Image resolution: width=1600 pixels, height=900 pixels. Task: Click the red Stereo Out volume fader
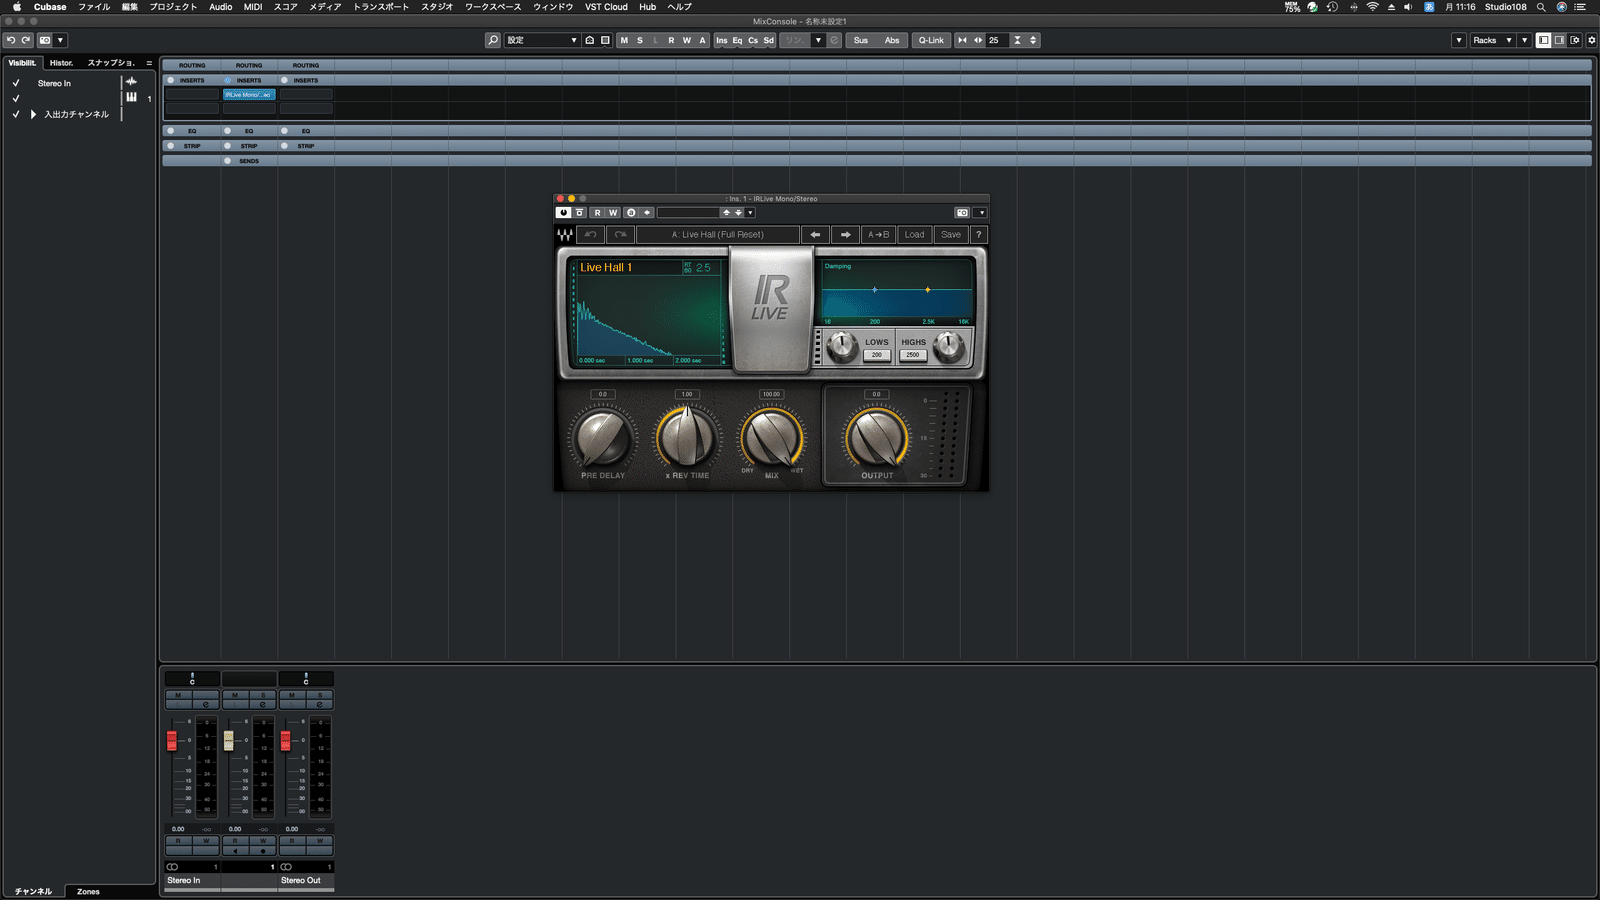(287, 741)
